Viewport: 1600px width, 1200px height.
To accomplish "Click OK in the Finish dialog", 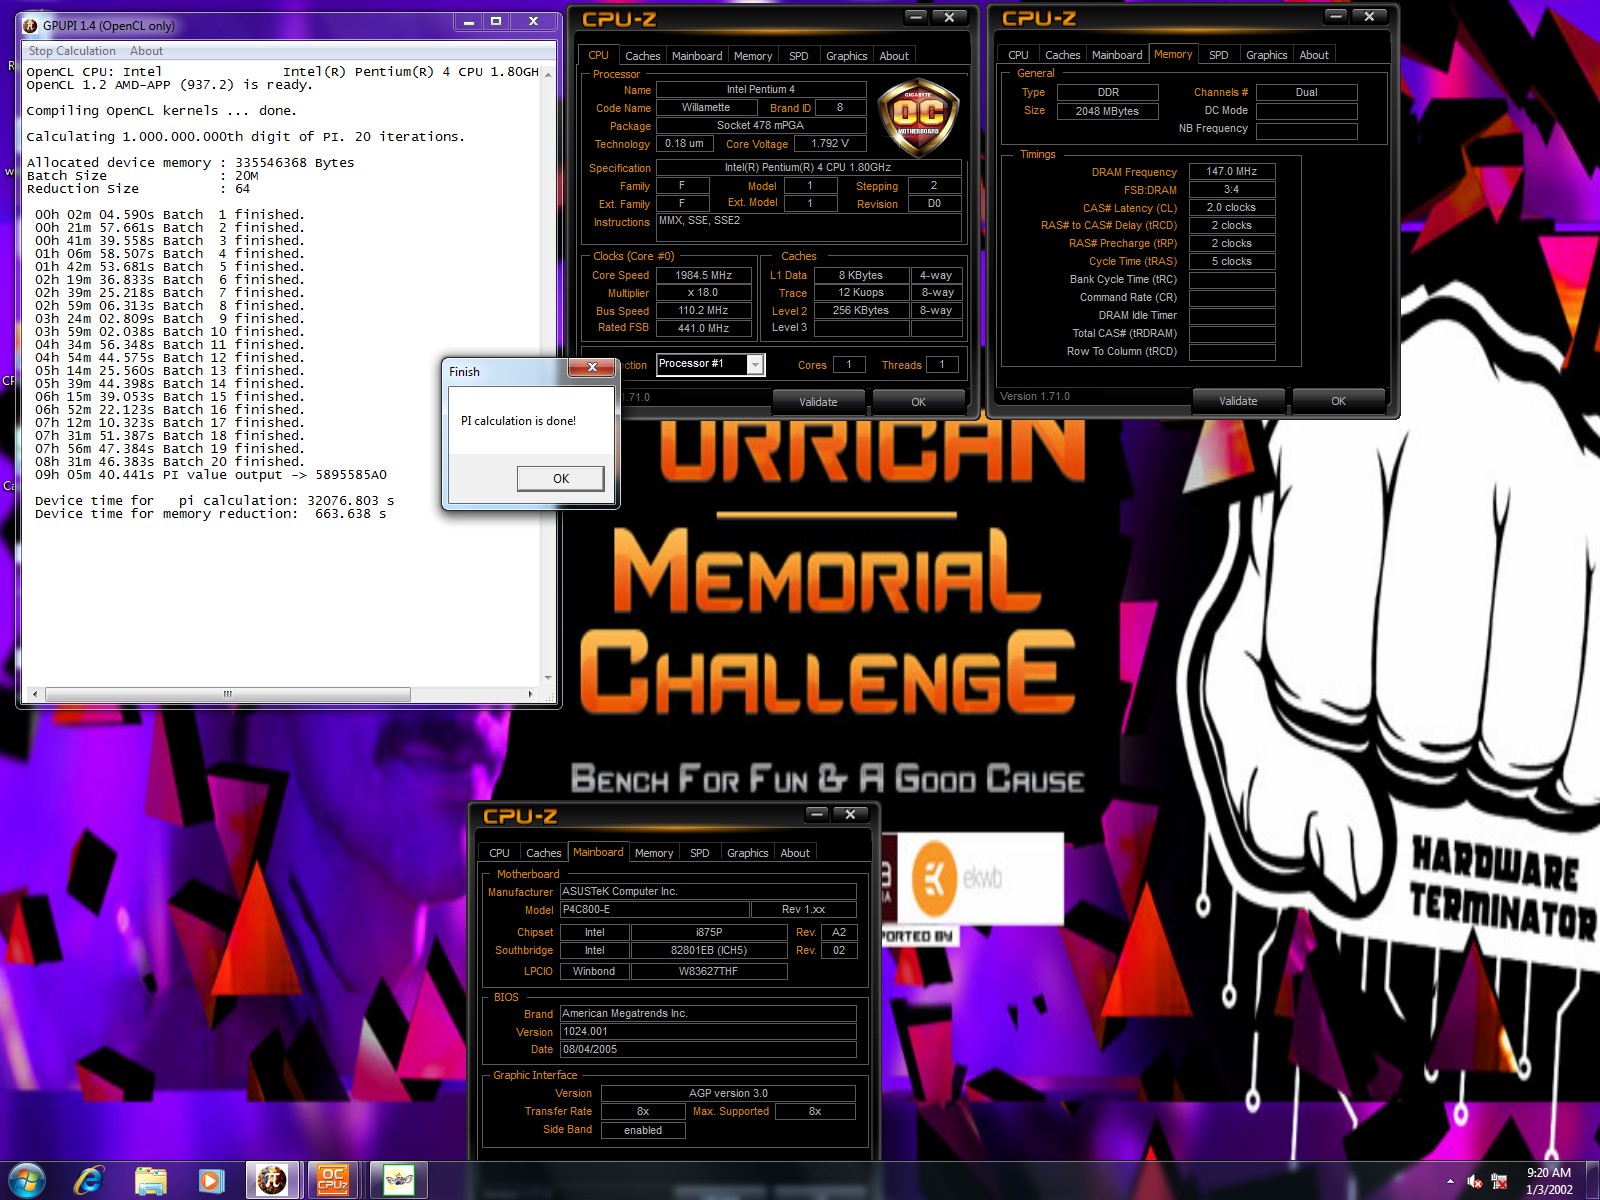I will coord(560,479).
